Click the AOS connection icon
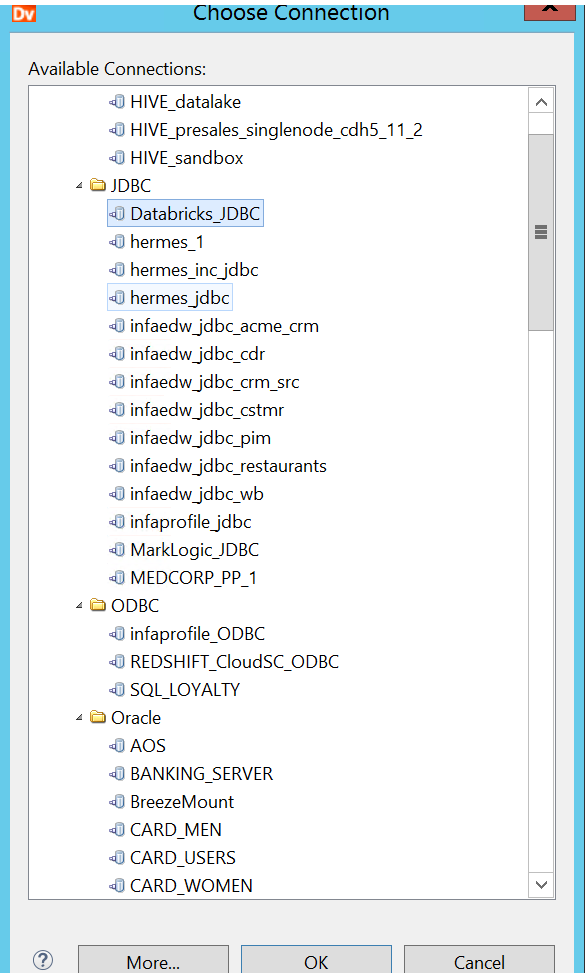 point(117,746)
